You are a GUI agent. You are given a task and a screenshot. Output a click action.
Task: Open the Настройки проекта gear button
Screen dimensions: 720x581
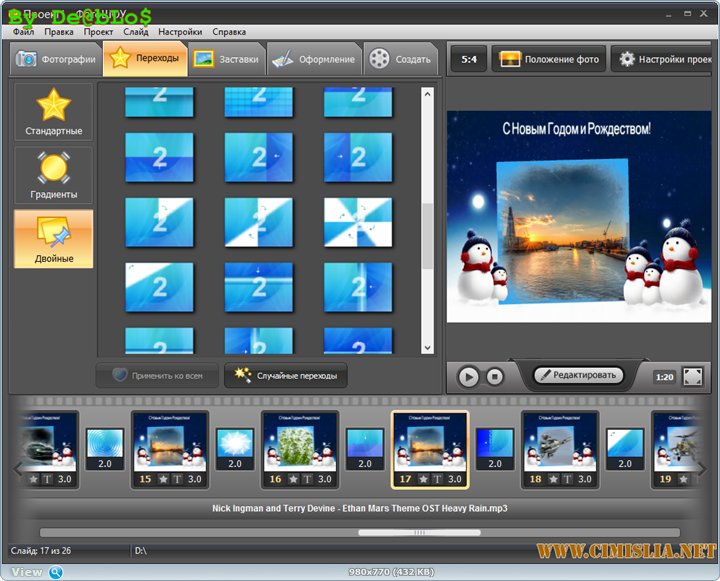coord(665,59)
